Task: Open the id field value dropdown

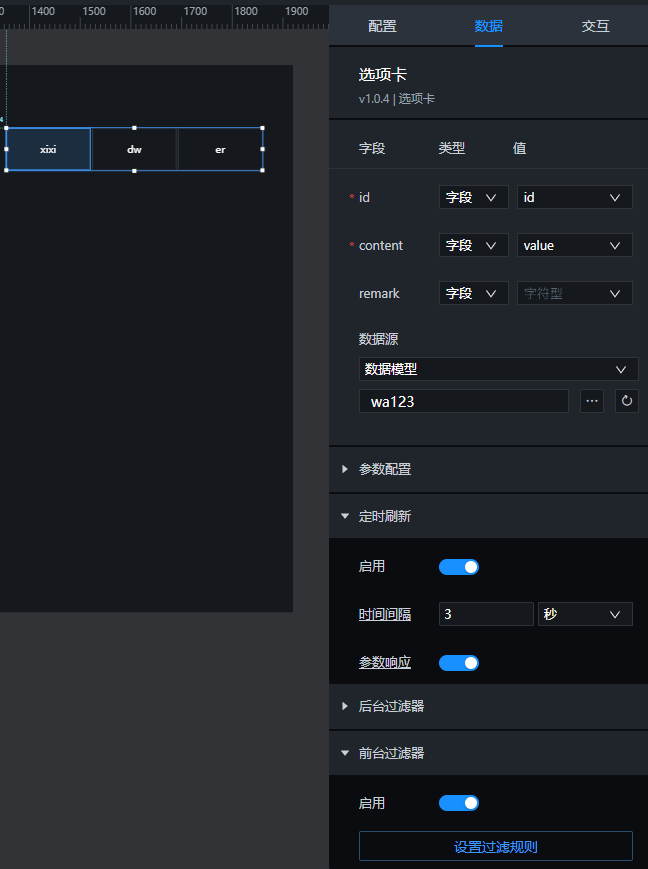Action: coord(574,198)
